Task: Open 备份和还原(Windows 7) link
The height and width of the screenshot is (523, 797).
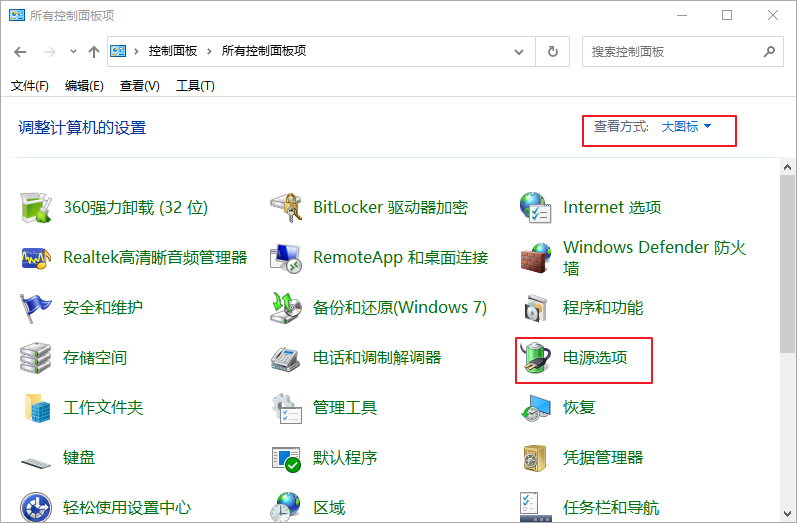Action: coord(400,307)
